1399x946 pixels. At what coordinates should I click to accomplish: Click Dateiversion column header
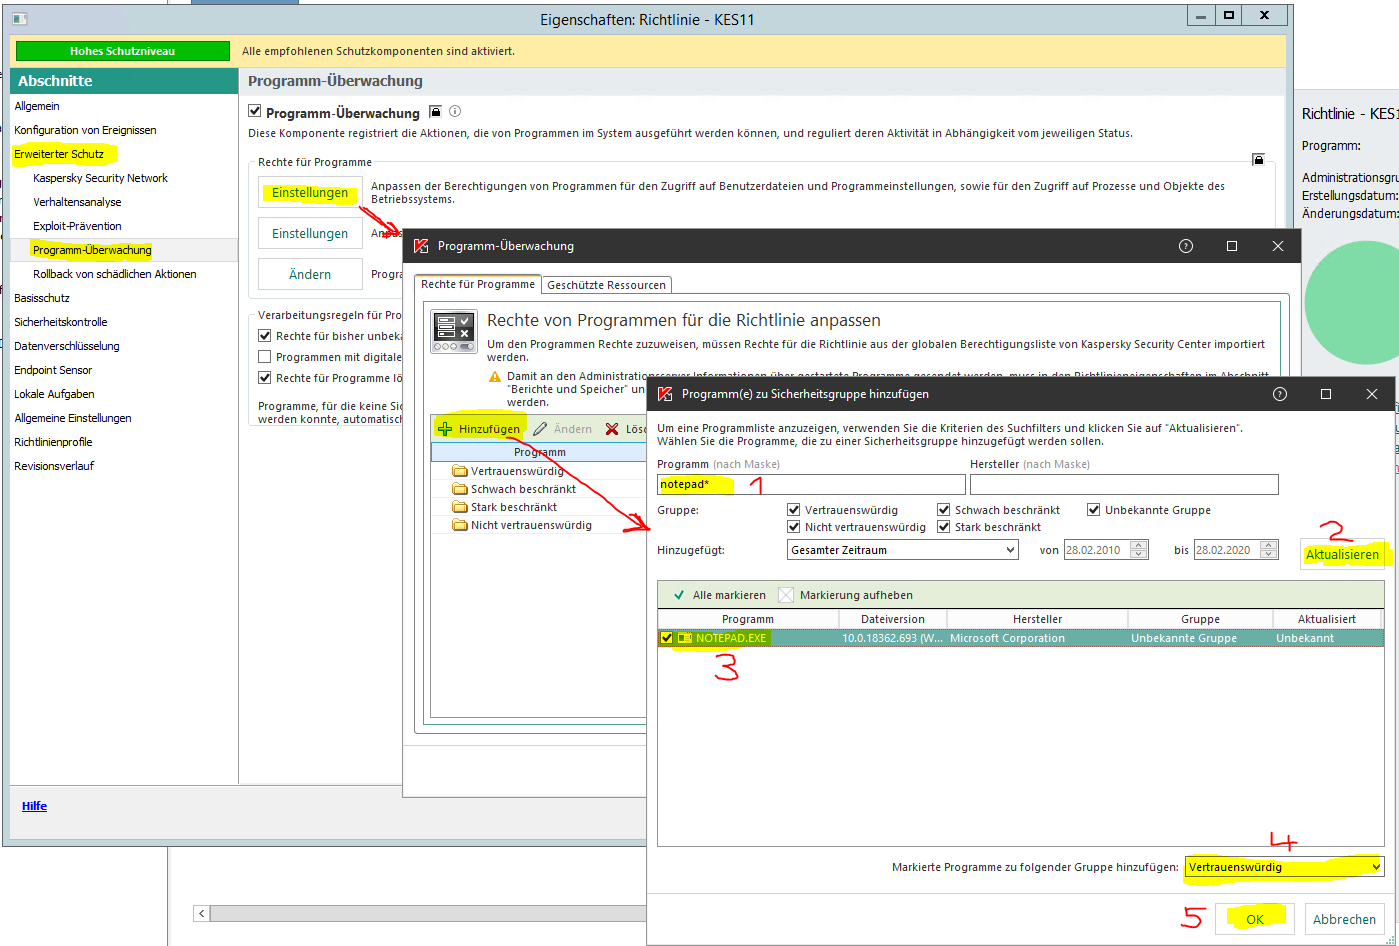(892, 619)
